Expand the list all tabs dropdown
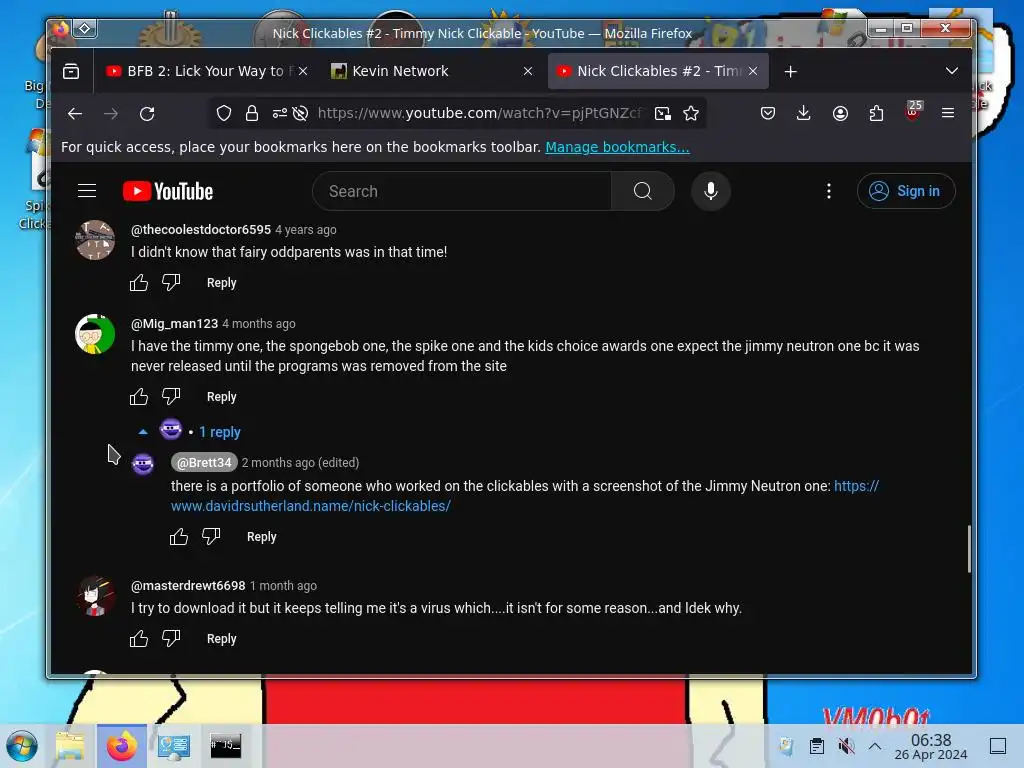 click(x=952, y=71)
